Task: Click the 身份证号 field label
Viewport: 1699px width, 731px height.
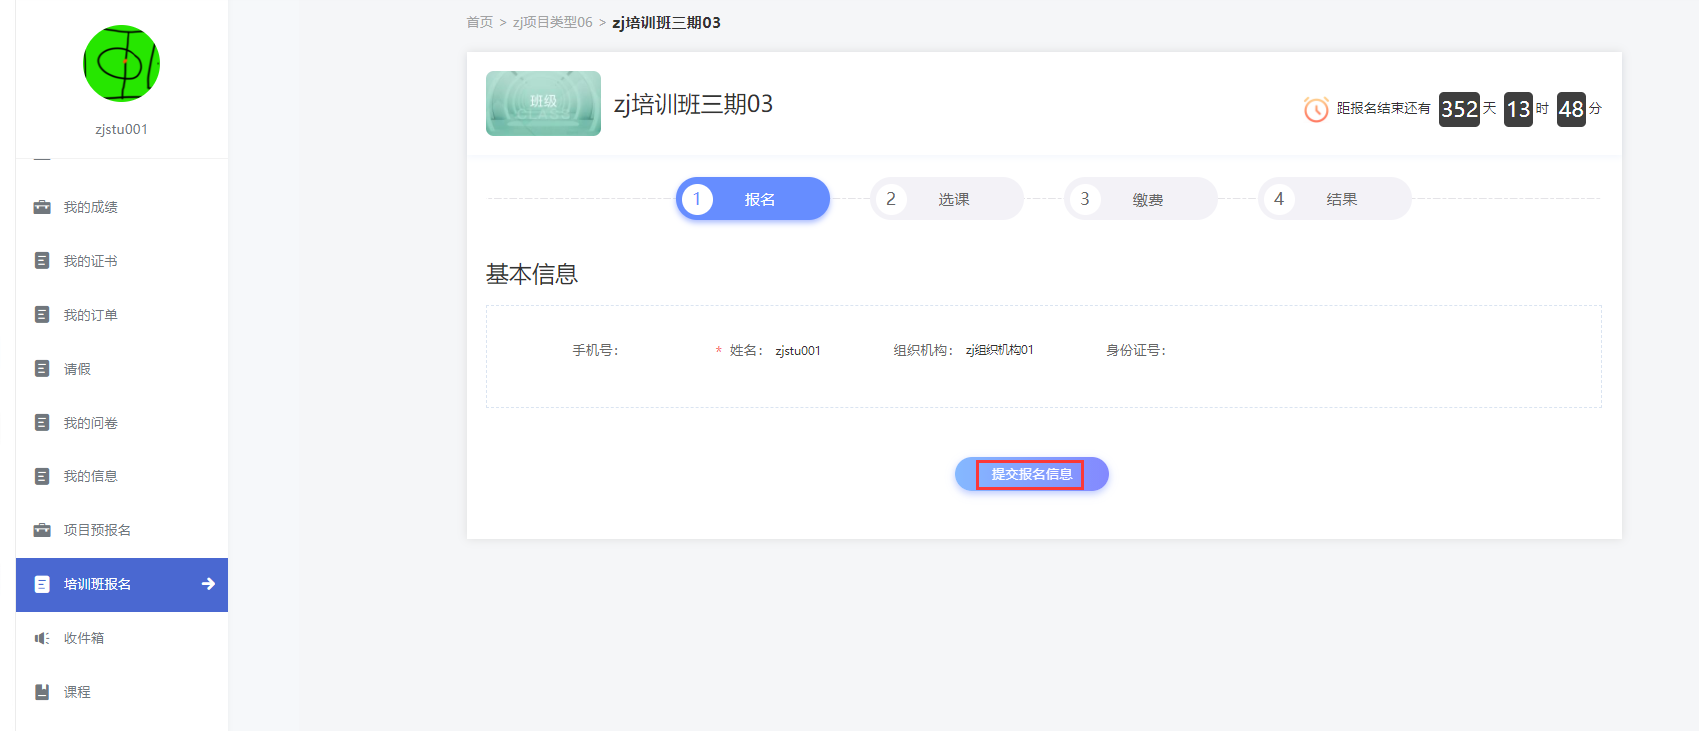Action: [1136, 350]
